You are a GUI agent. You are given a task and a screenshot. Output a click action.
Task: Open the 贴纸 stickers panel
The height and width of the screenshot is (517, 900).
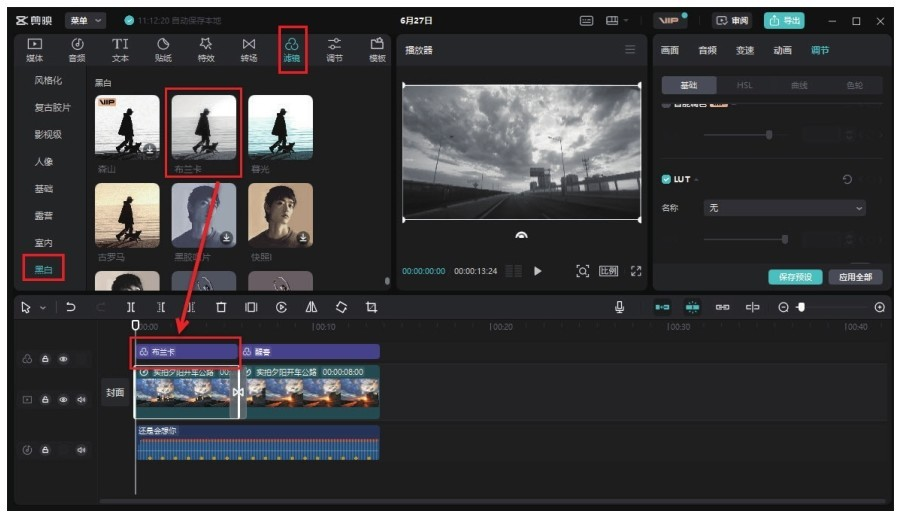point(163,50)
